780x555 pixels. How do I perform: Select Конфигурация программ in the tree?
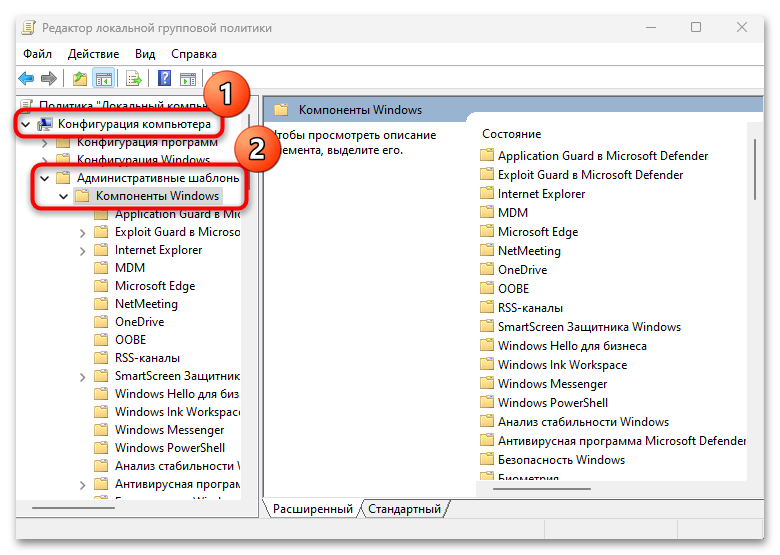click(x=147, y=142)
